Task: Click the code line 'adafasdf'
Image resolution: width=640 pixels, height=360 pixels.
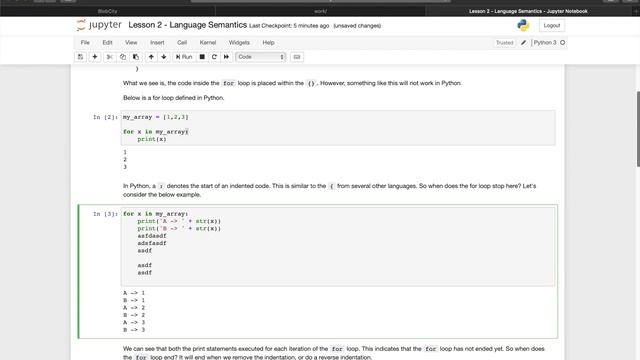Action: pyautogui.click(x=152, y=243)
